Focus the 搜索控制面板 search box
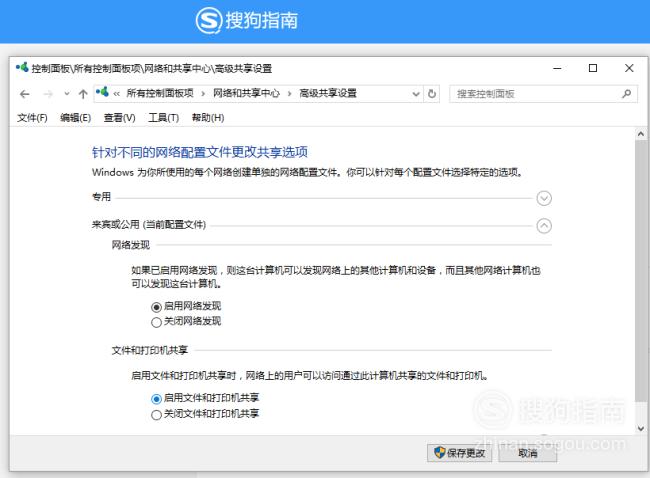This screenshot has width=650, height=478. click(x=543, y=94)
